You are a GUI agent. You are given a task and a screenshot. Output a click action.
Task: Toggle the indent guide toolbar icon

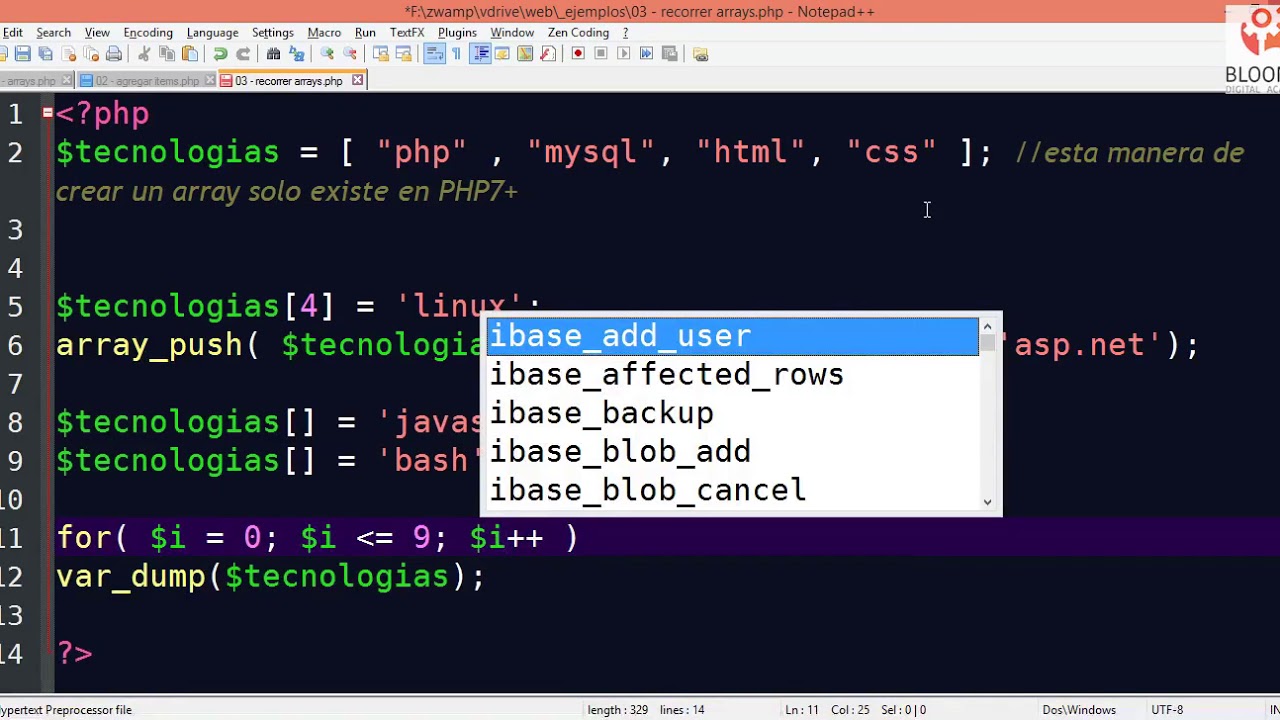click(480, 54)
